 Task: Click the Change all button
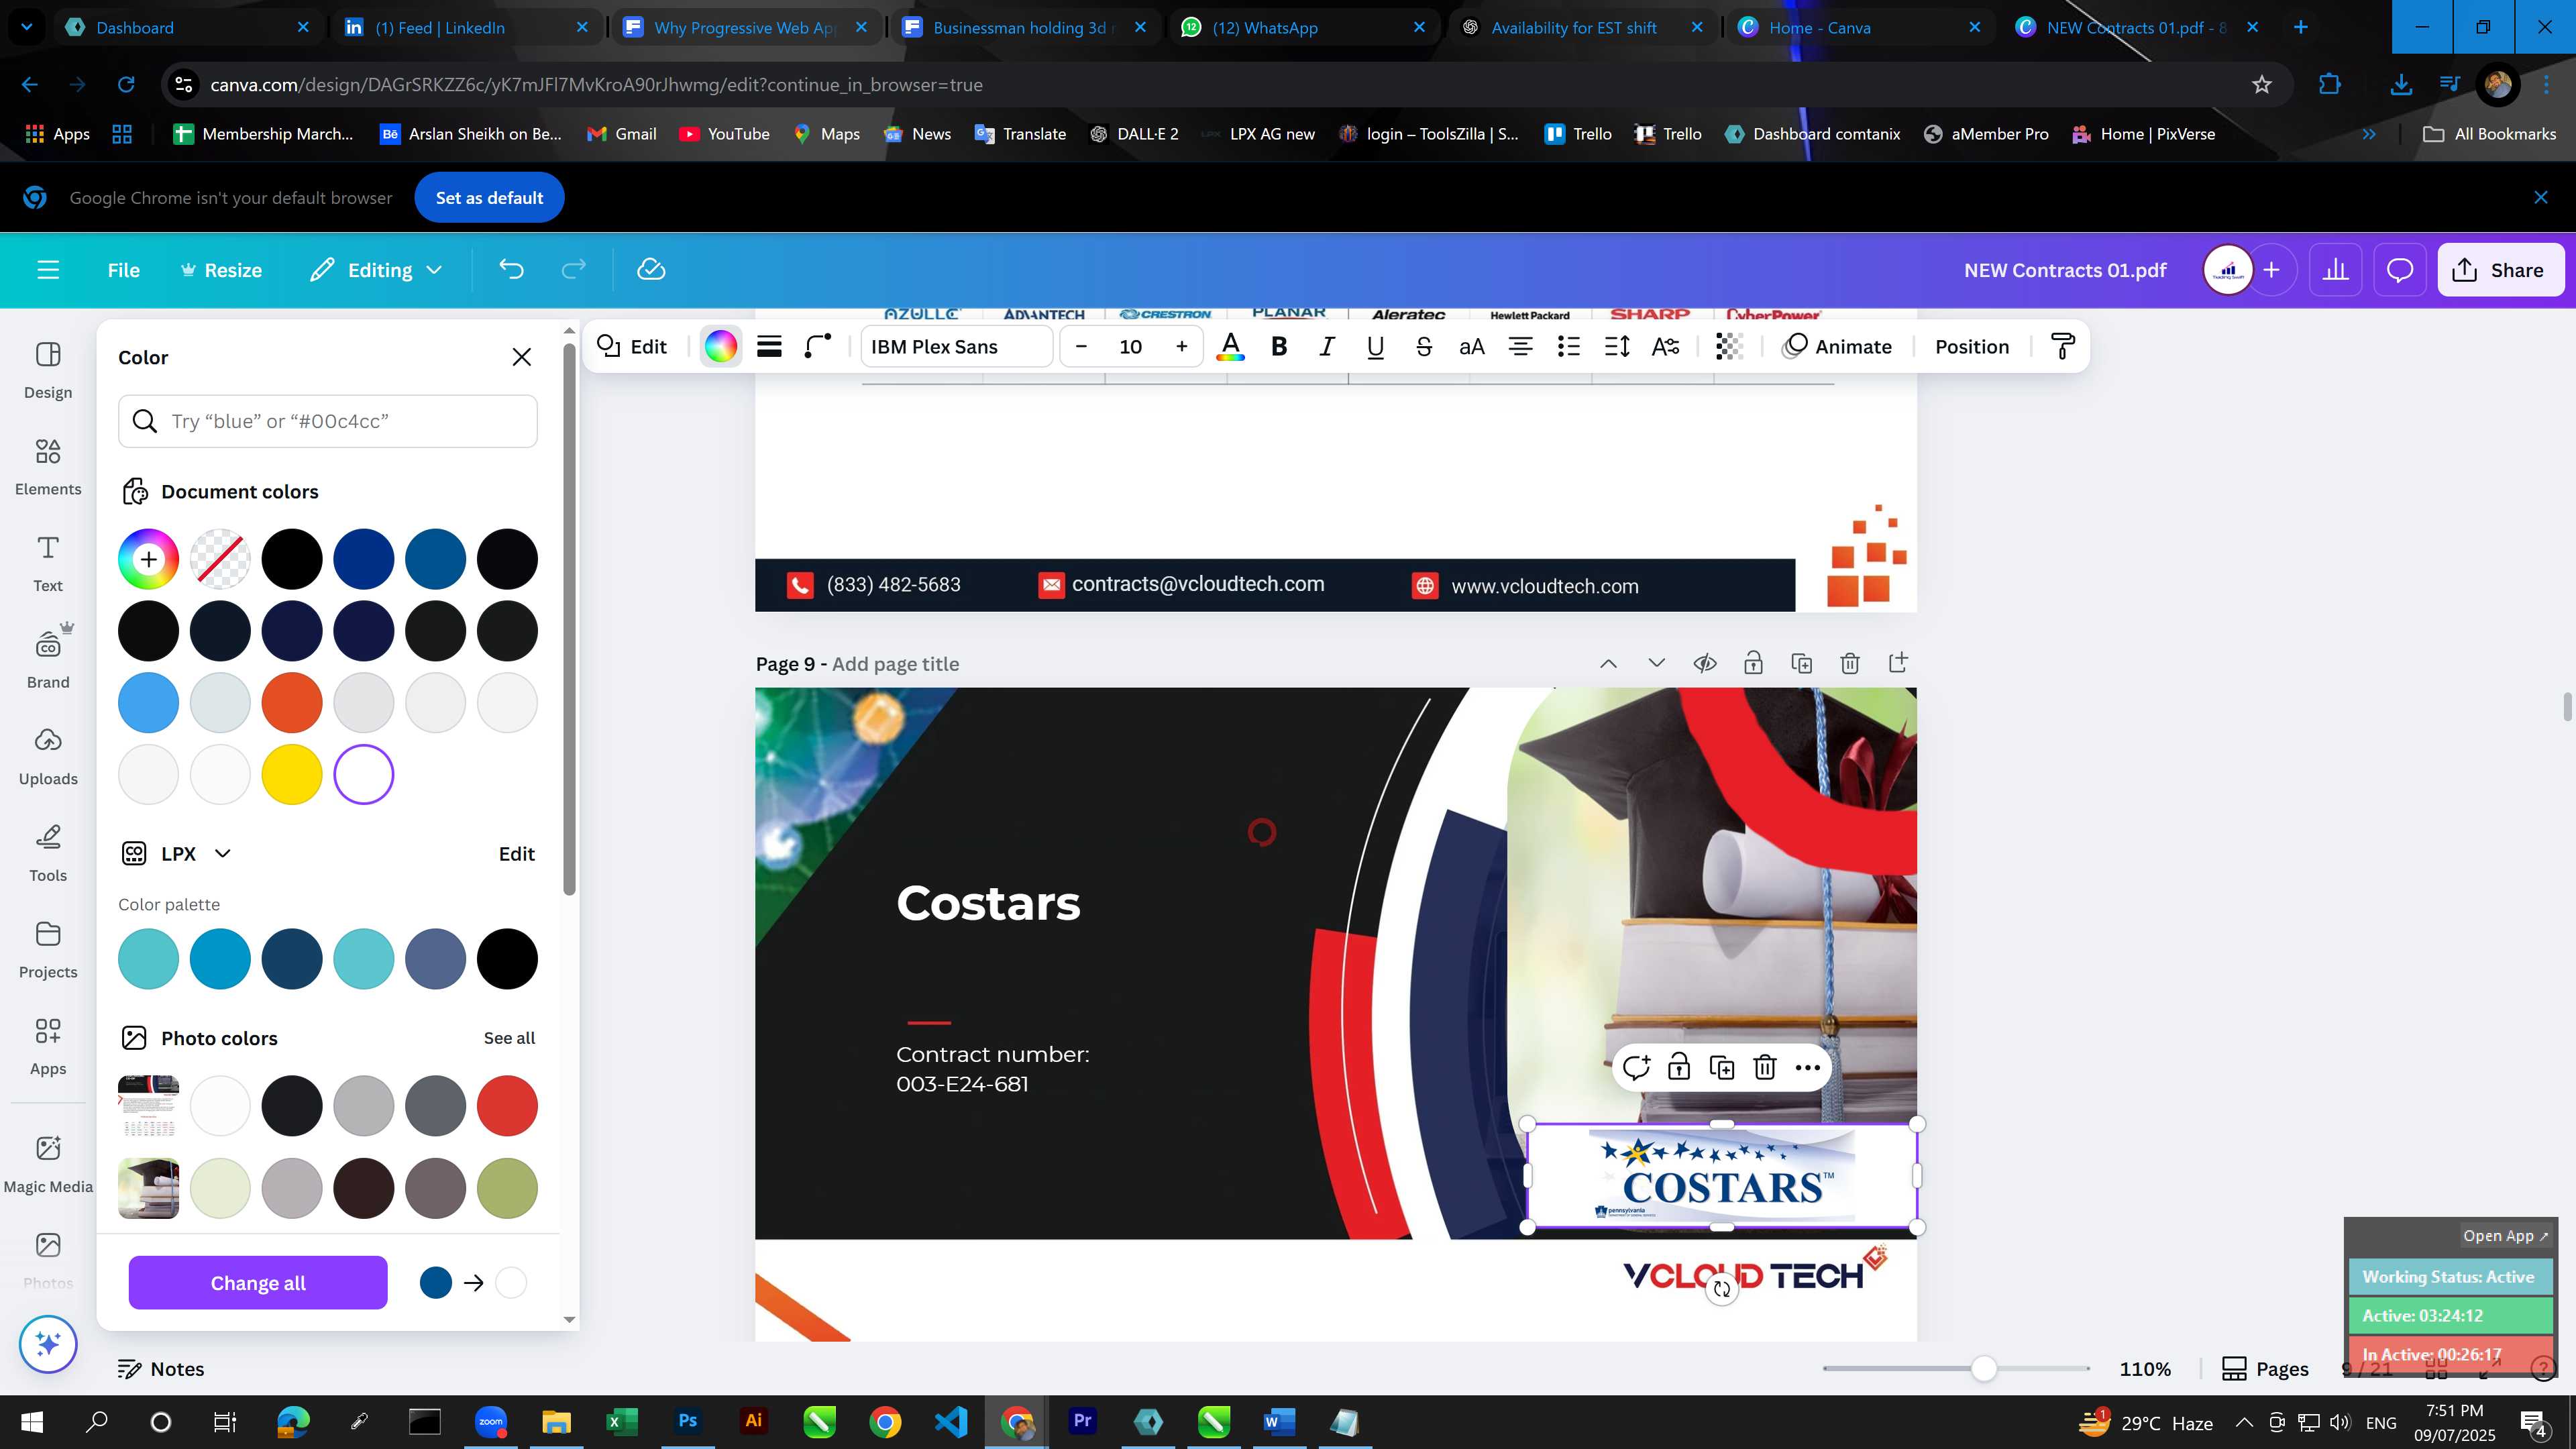point(258,1283)
